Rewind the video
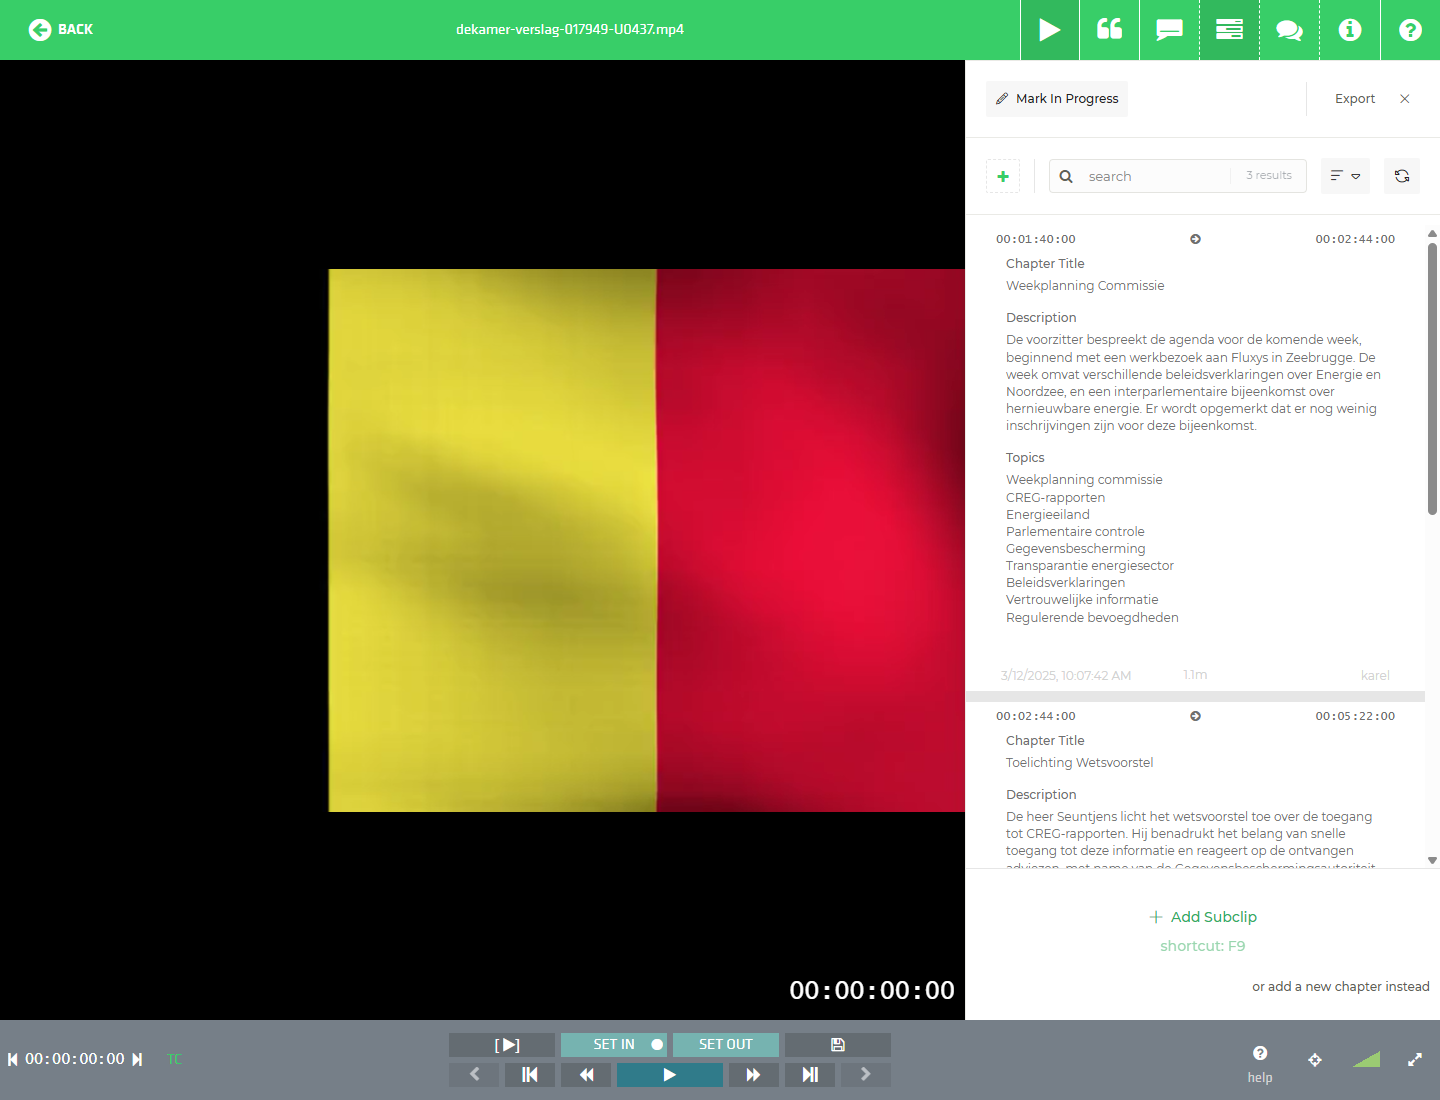Screen dimensions: 1440x1100 (586, 1075)
